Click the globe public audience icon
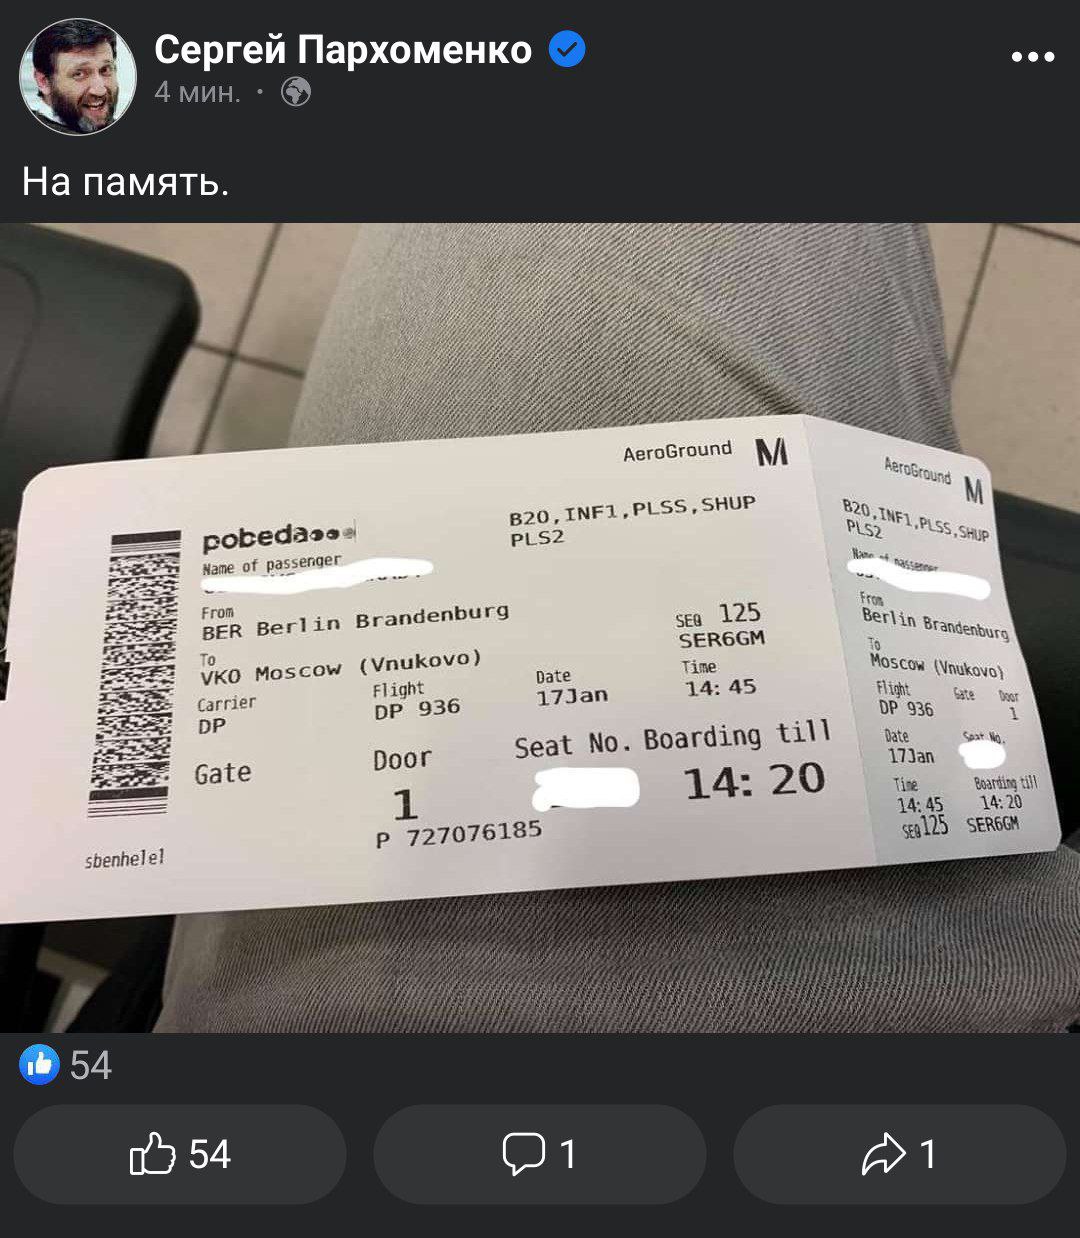 pyautogui.click(x=296, y=93)
